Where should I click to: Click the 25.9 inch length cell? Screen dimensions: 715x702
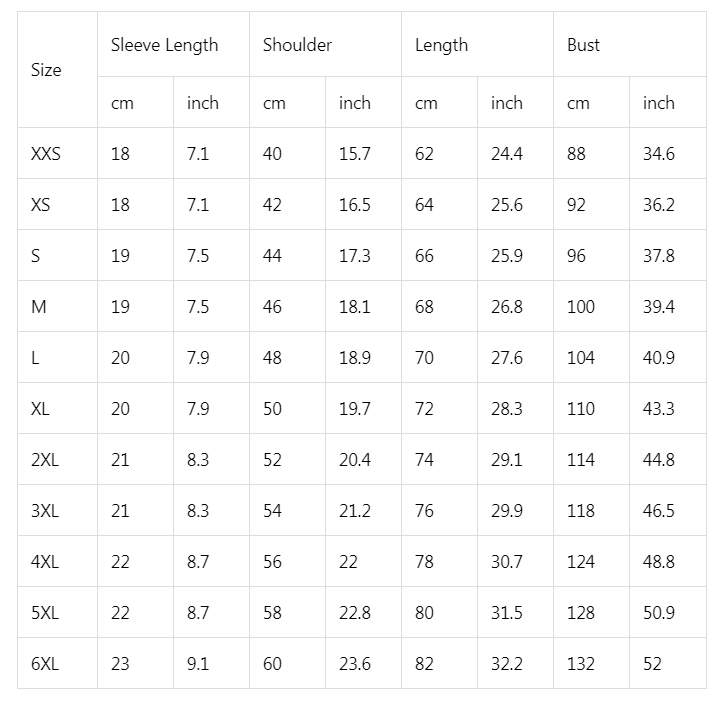(506, 256)
